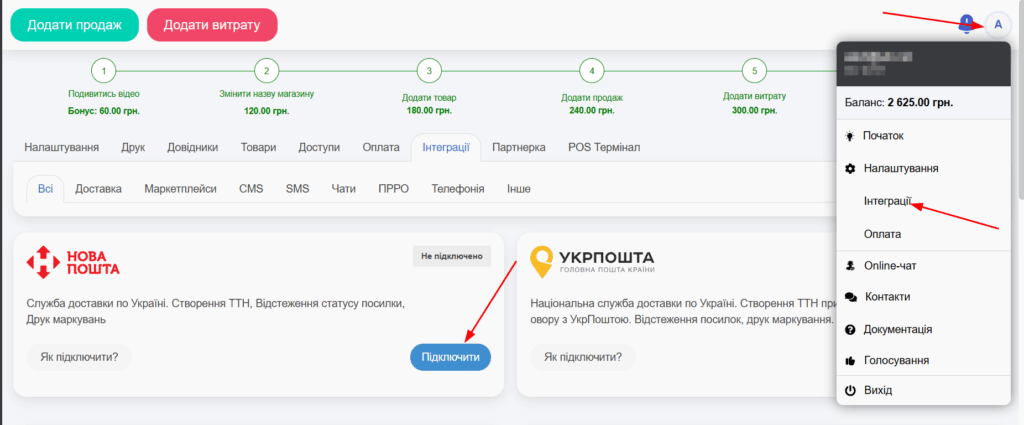The height and width of the screenshot is (425, 1024).
Task: Add a sale with Додати продаж button
Action: pyautogui.click(x=74, y=25)
